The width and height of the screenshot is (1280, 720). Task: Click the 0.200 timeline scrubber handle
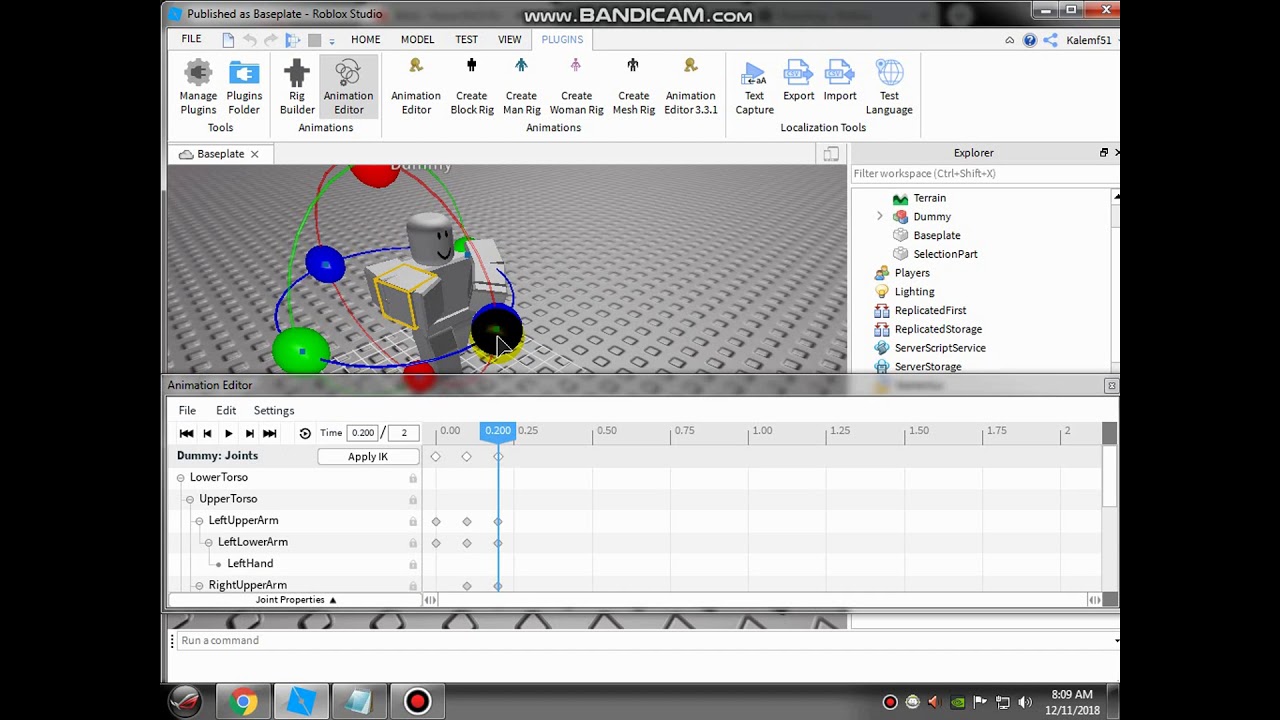click(x=498, y=431)
